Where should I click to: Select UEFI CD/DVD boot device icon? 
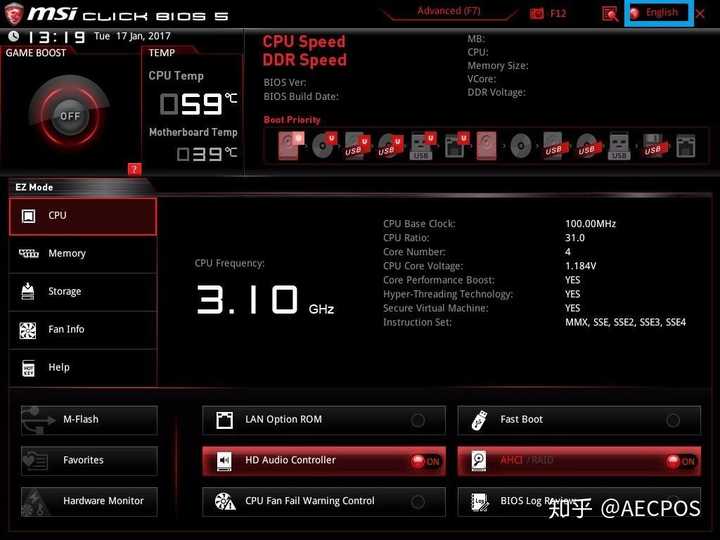coord(324,146)
